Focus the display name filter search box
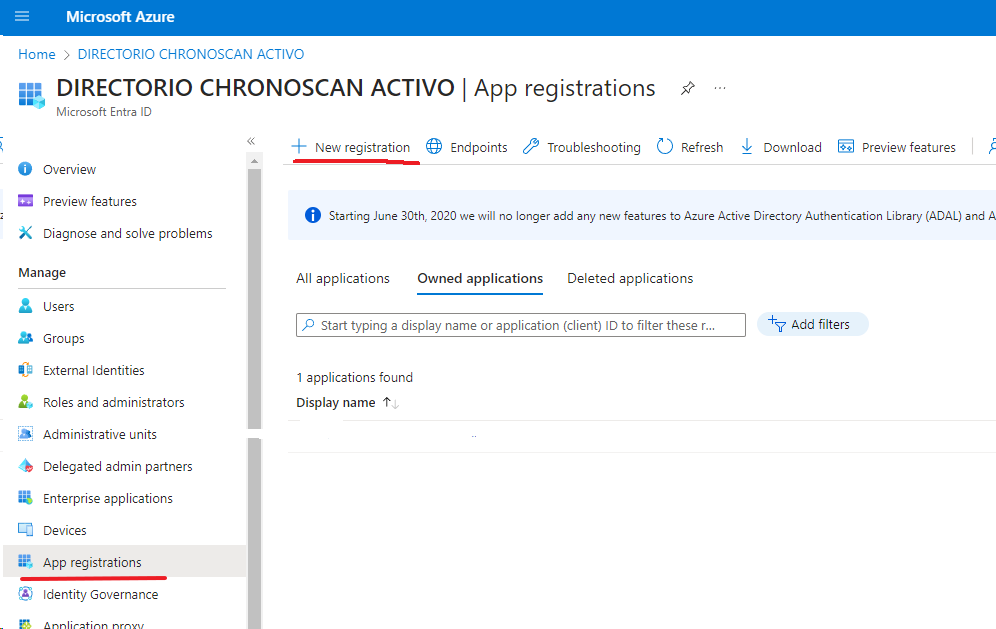Image resolution: width=996 pixels, height=629 pixels. pos(521,325)
